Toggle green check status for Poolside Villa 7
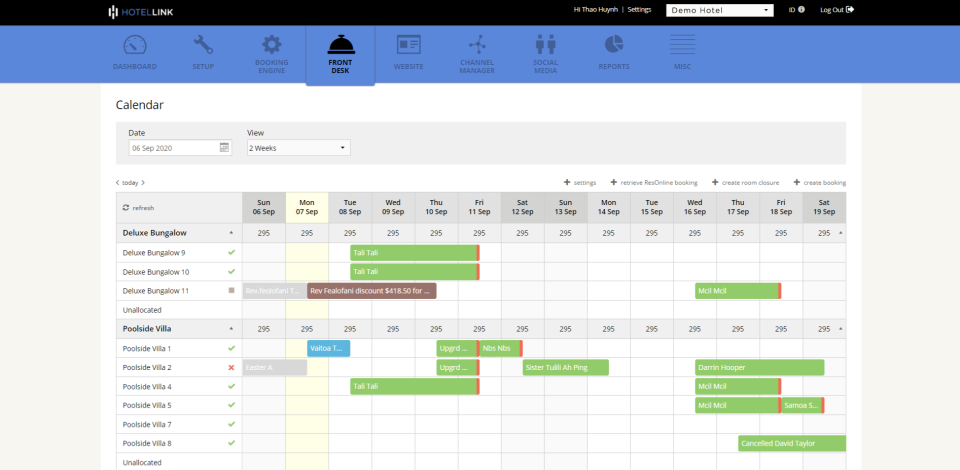960x470 pixels. [x=231, y=424]
